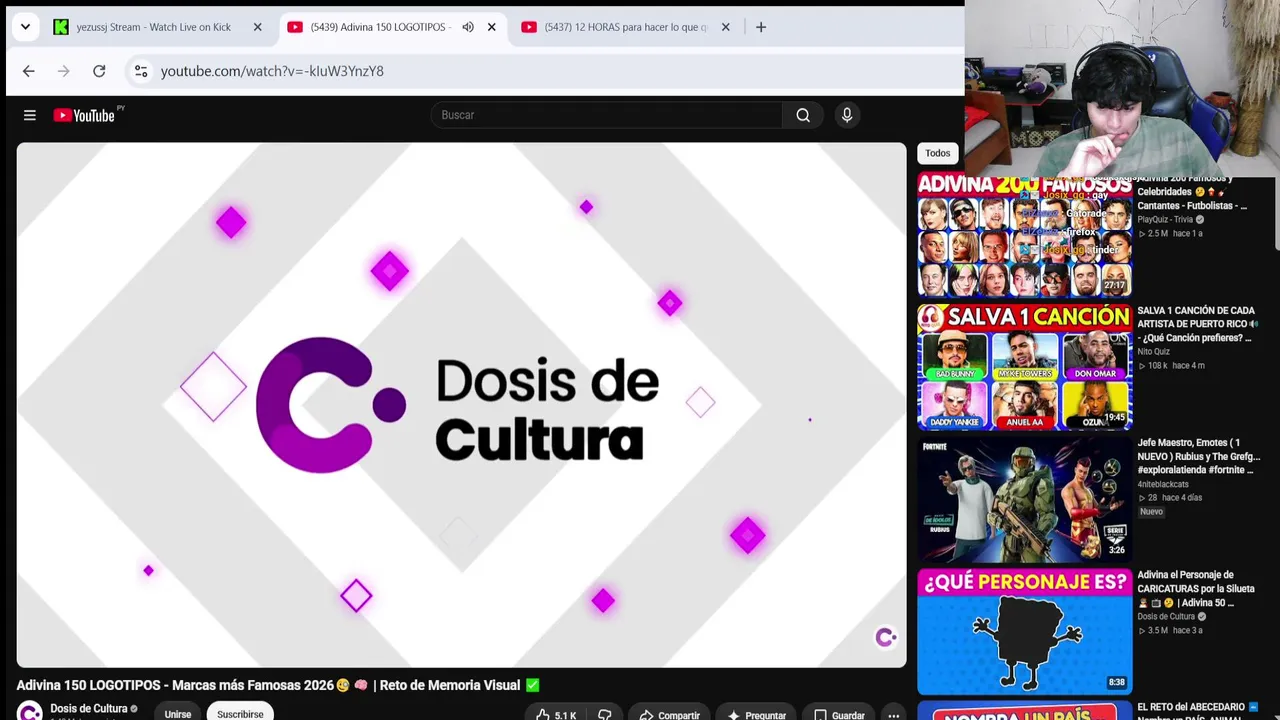This screenshot has height=720, width=1280.
Task: Go back to the previous page
Action: [28, 71]
